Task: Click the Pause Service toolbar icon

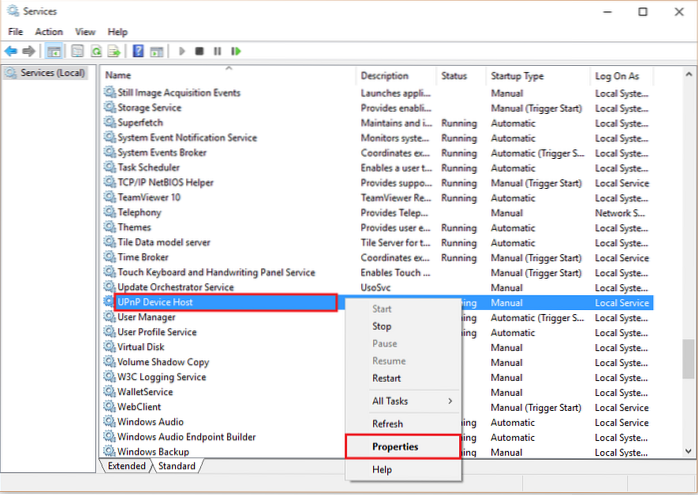Action: click(x=217, y=51)
